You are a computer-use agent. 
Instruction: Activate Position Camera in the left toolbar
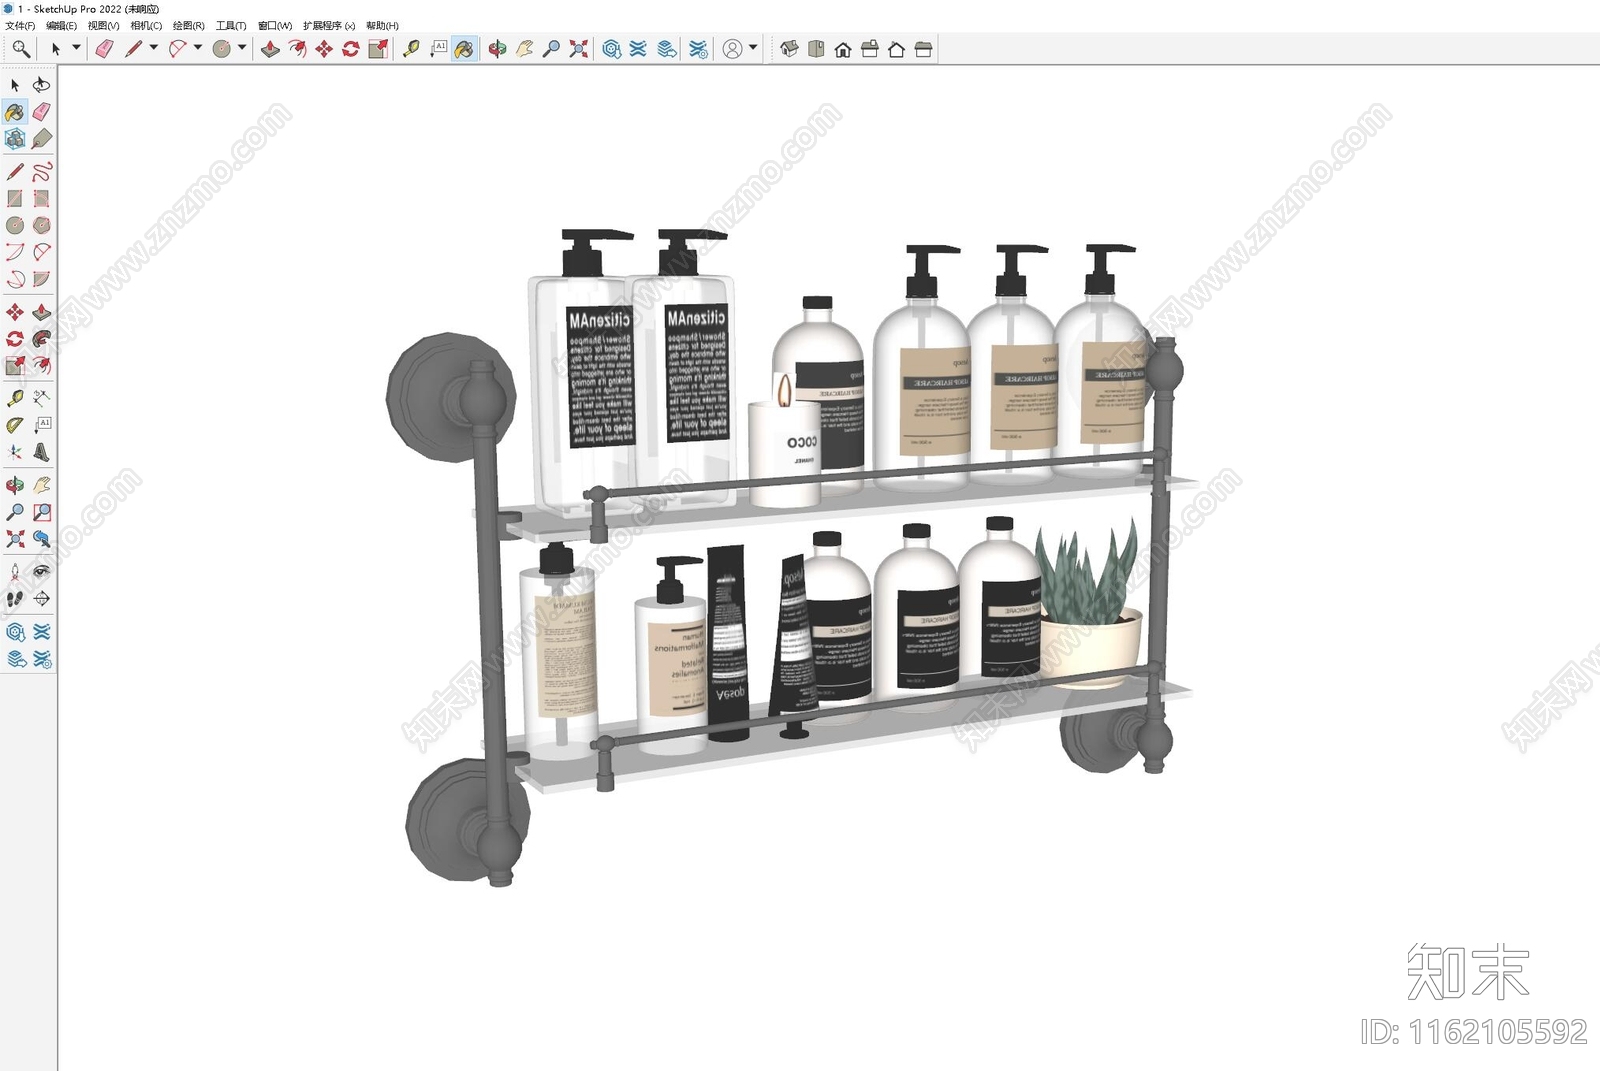(x=15, y=572)
